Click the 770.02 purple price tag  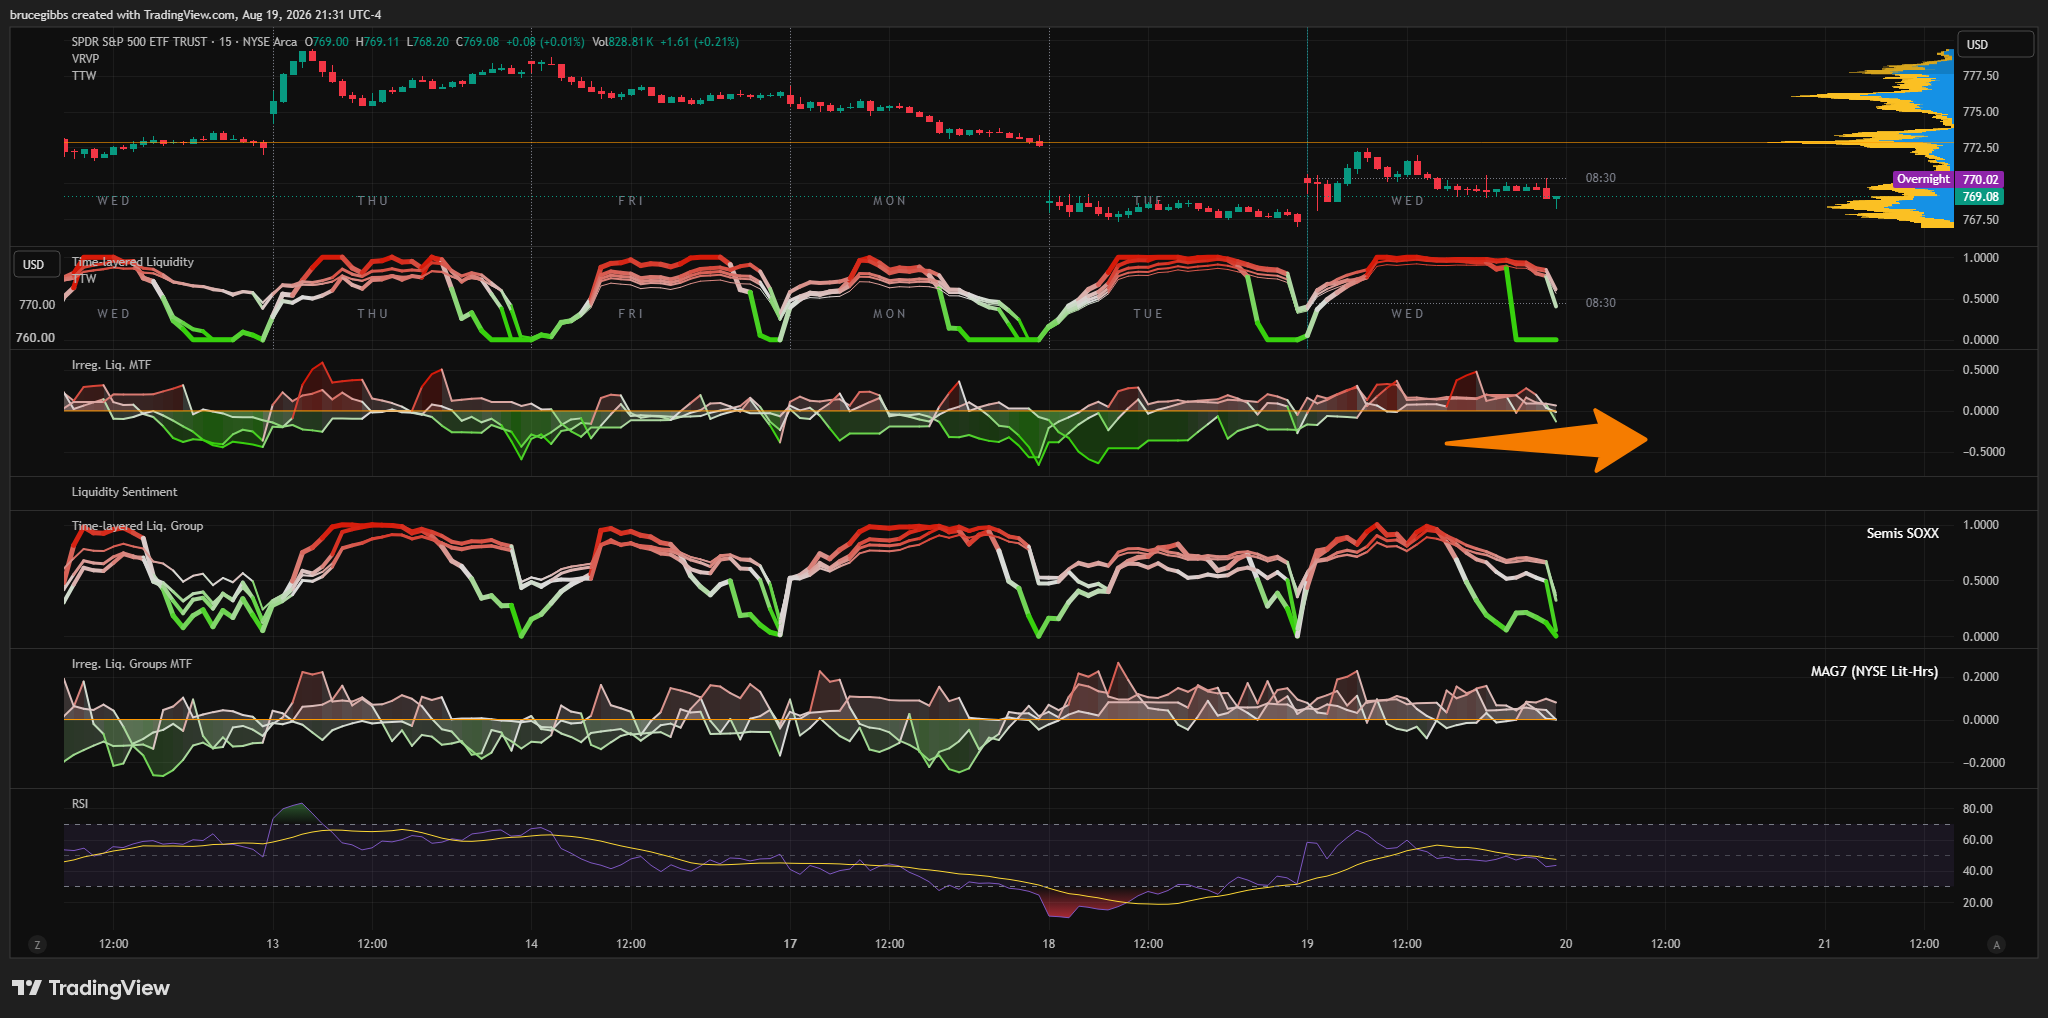click(1980, 180)
